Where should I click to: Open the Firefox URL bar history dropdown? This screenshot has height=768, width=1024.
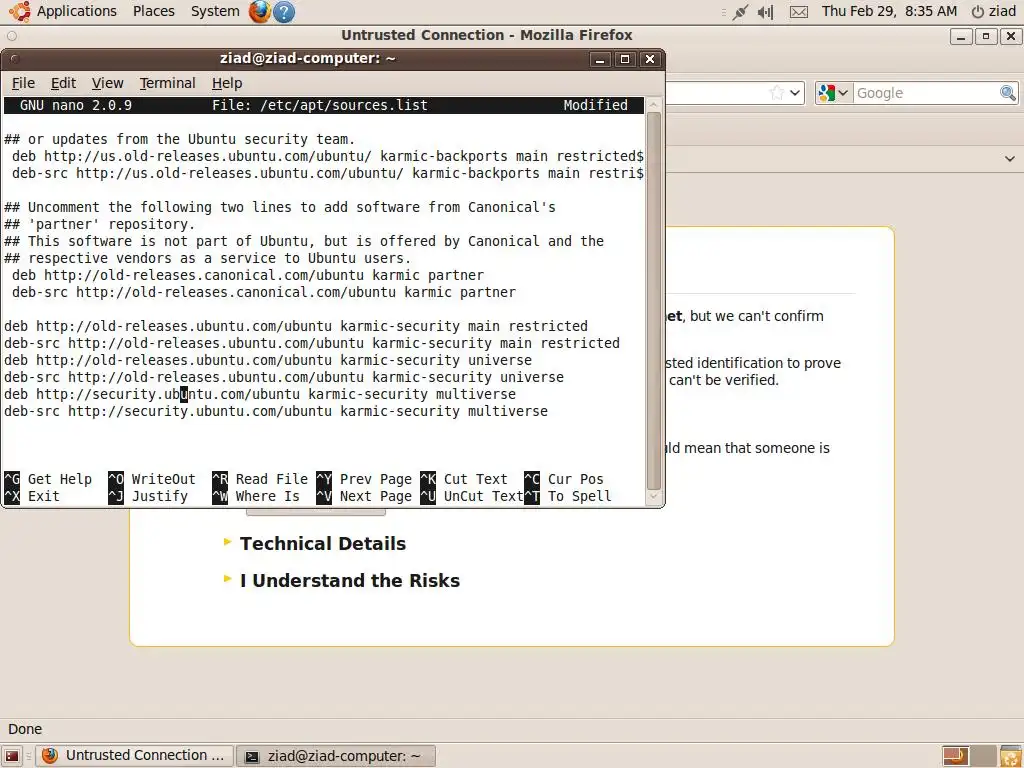795,93
